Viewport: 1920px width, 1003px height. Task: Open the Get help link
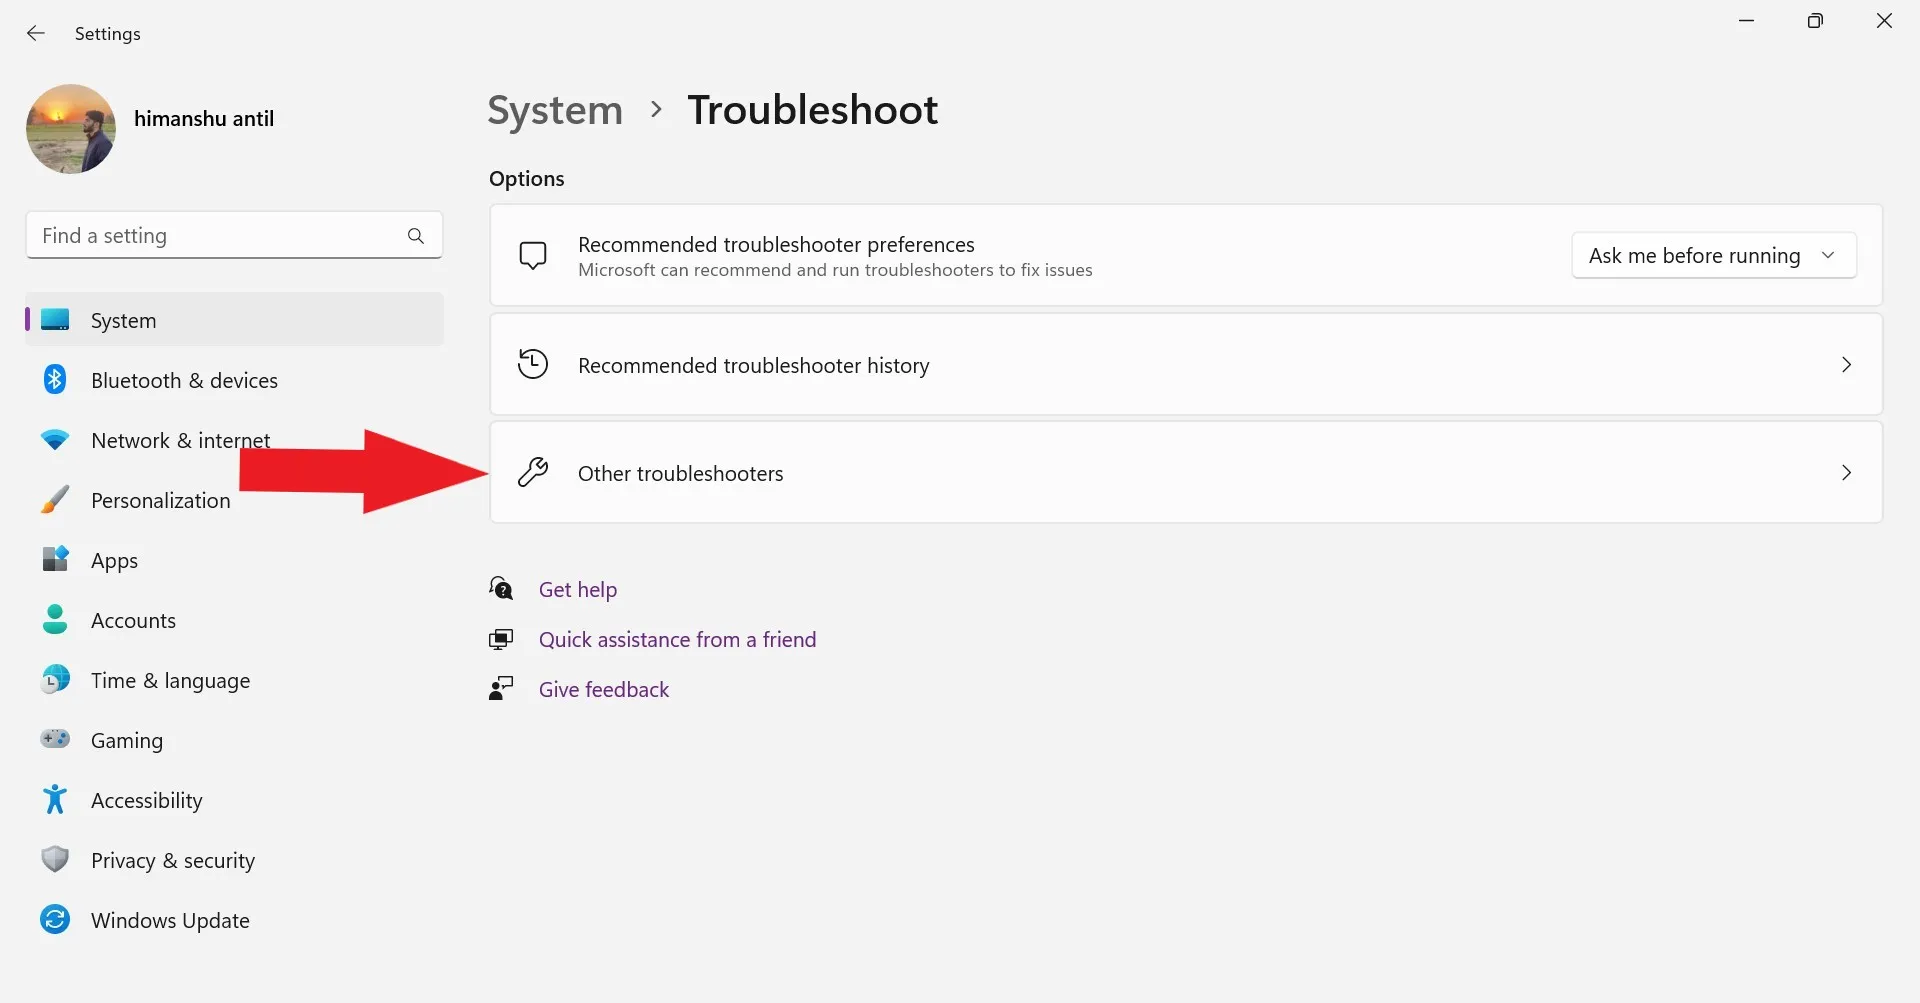577,590
